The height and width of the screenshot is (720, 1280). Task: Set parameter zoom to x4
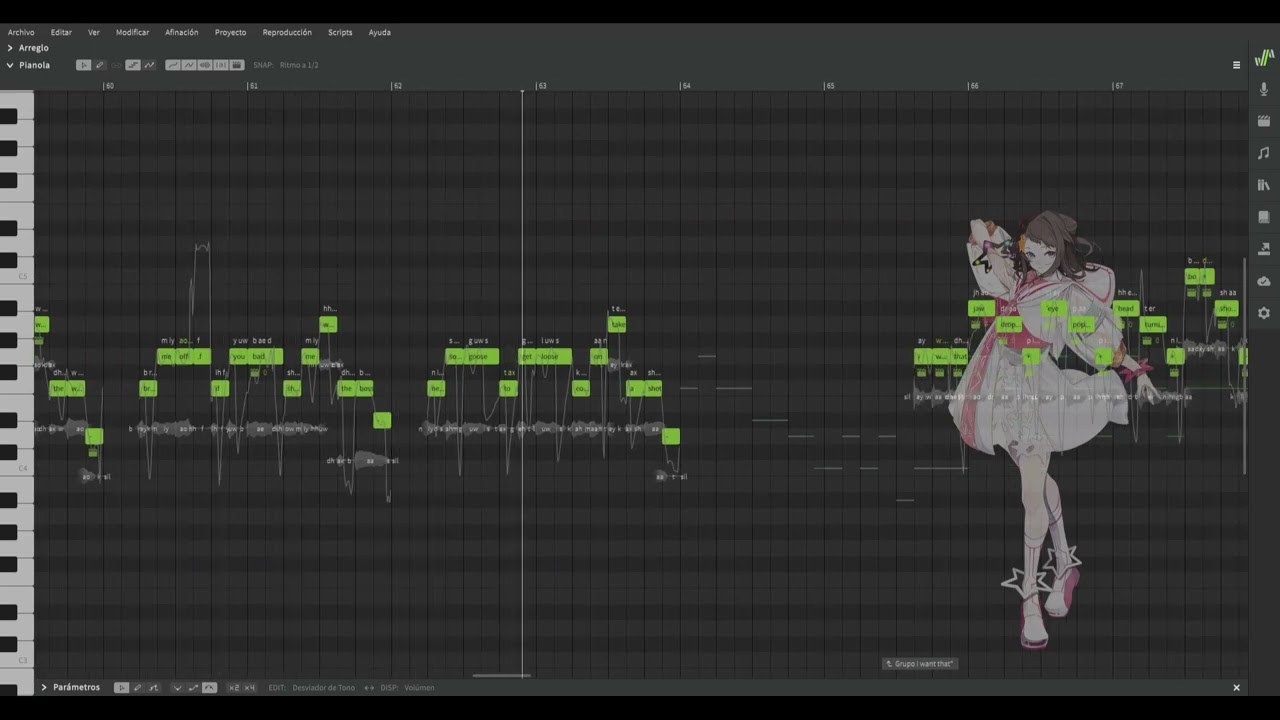click(x=250, y=688)
